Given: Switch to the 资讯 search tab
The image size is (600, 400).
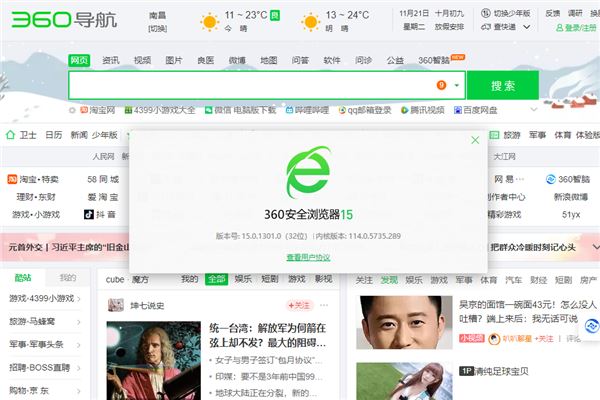Looking at the screenshot, I should click(x=111, y=60).
